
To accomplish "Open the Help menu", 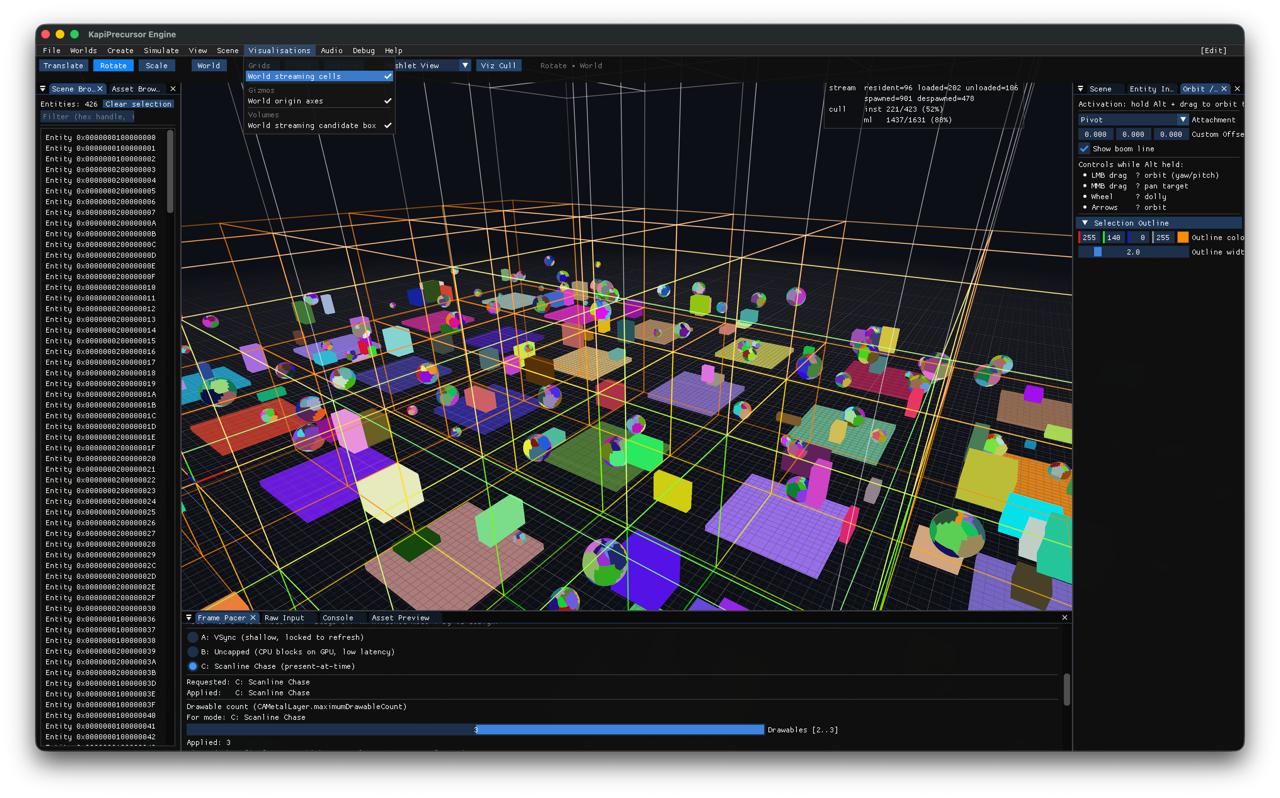I will [393, 50].
